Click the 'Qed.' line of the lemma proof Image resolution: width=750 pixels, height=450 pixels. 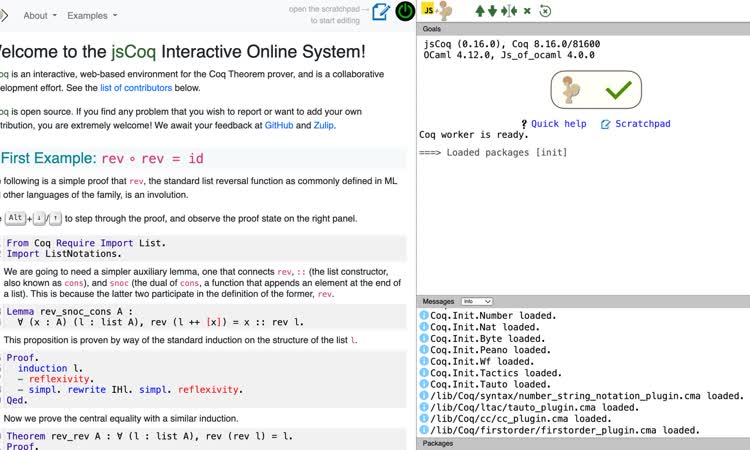click(17, 400)
